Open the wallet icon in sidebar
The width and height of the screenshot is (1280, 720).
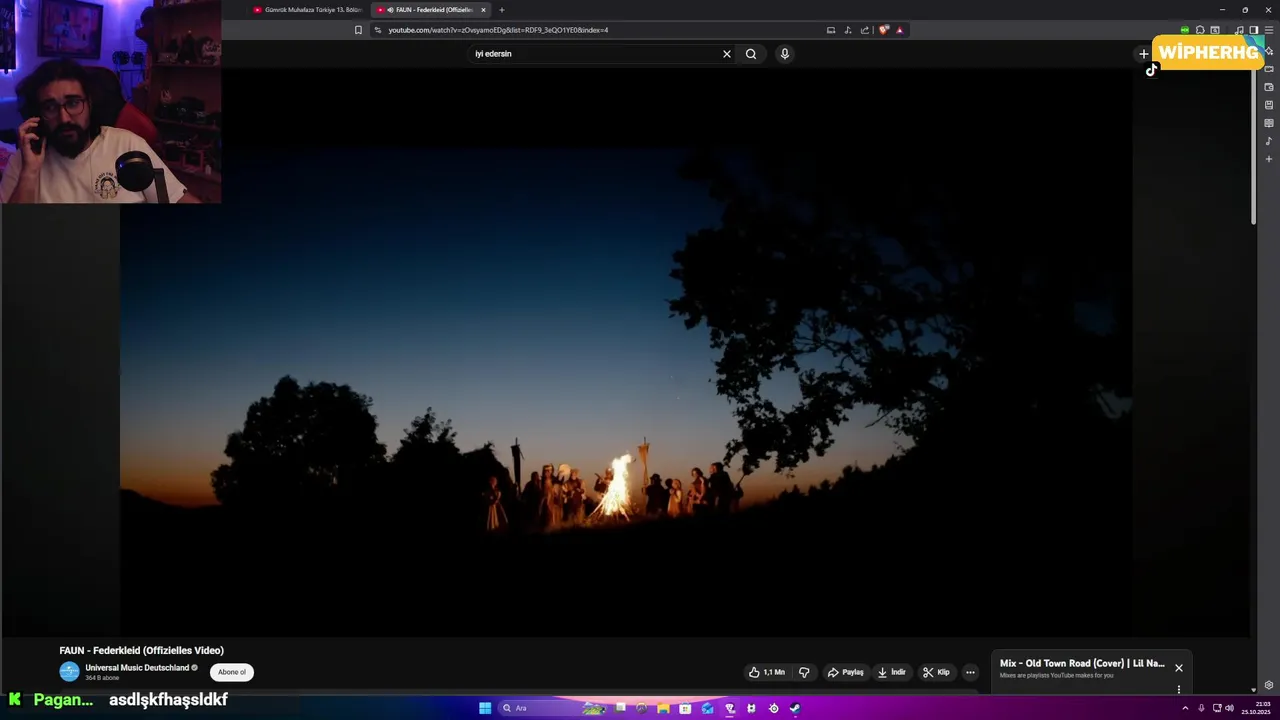1269,87
